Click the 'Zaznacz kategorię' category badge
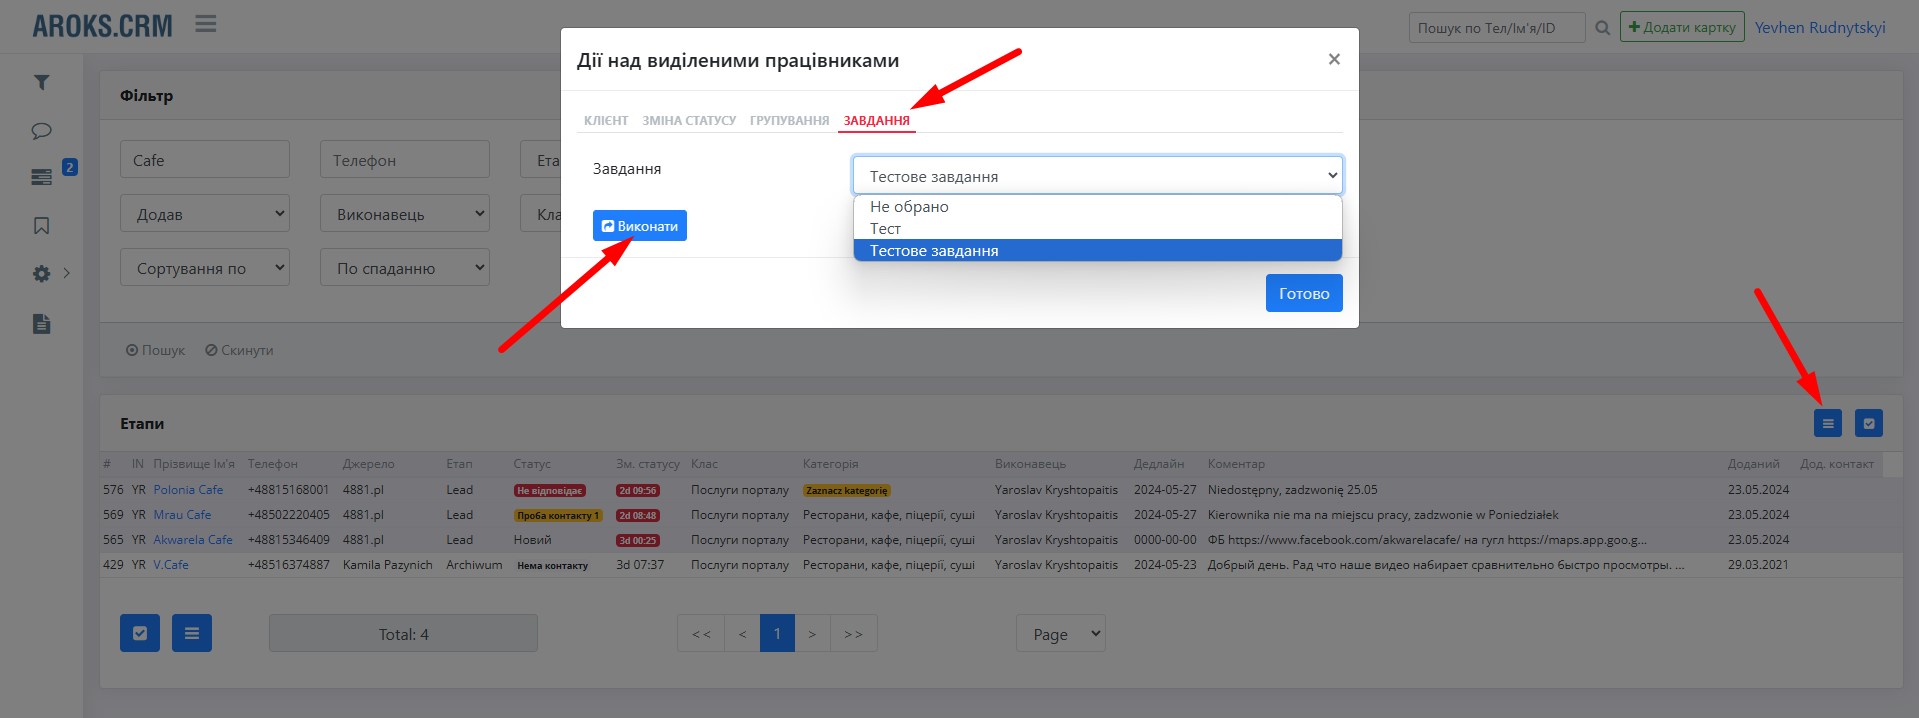1919x718 pixels. [x=847, y=491]
